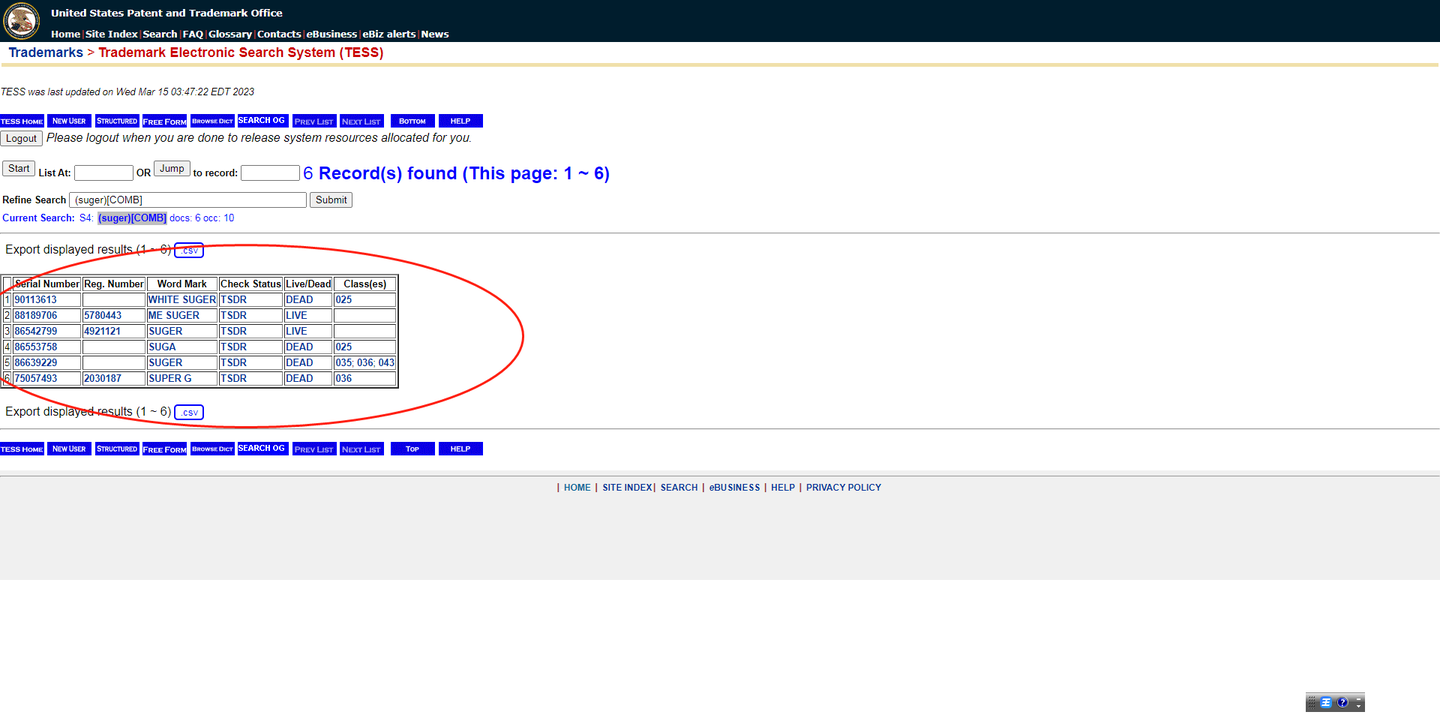Open serial number 88189706
Viewport: 1440px width, 727px height.
[x=36, y=316]
